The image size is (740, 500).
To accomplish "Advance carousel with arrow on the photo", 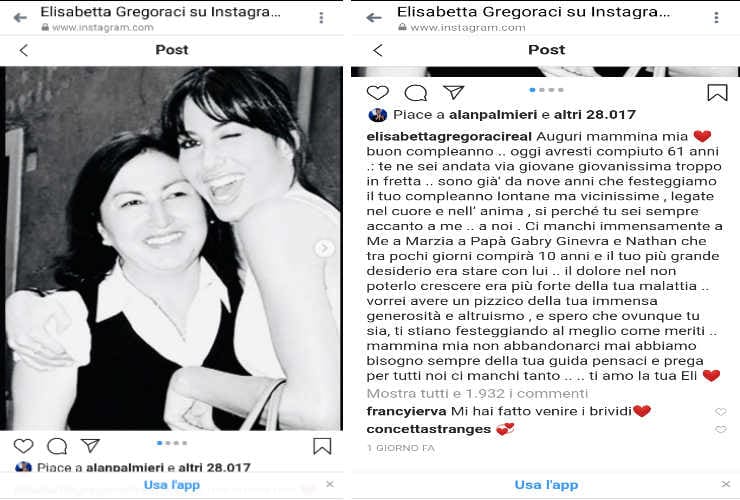I will [325, 248].
